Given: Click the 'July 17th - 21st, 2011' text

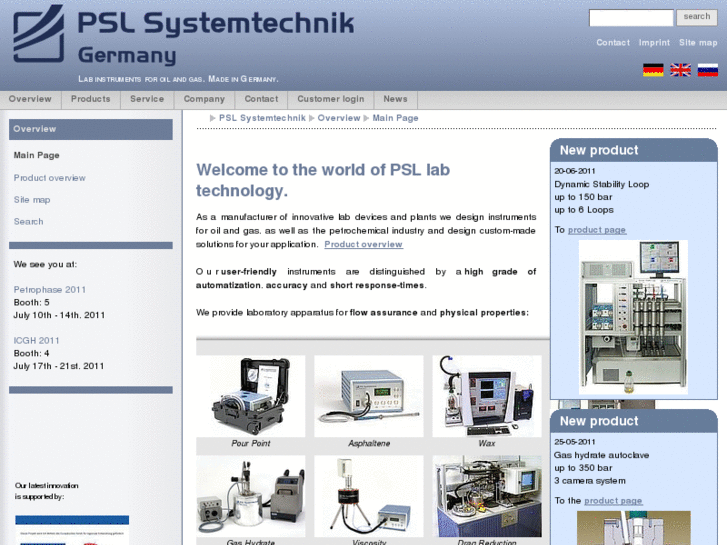Looking at the screenshot, I should [x=59, y=366].
